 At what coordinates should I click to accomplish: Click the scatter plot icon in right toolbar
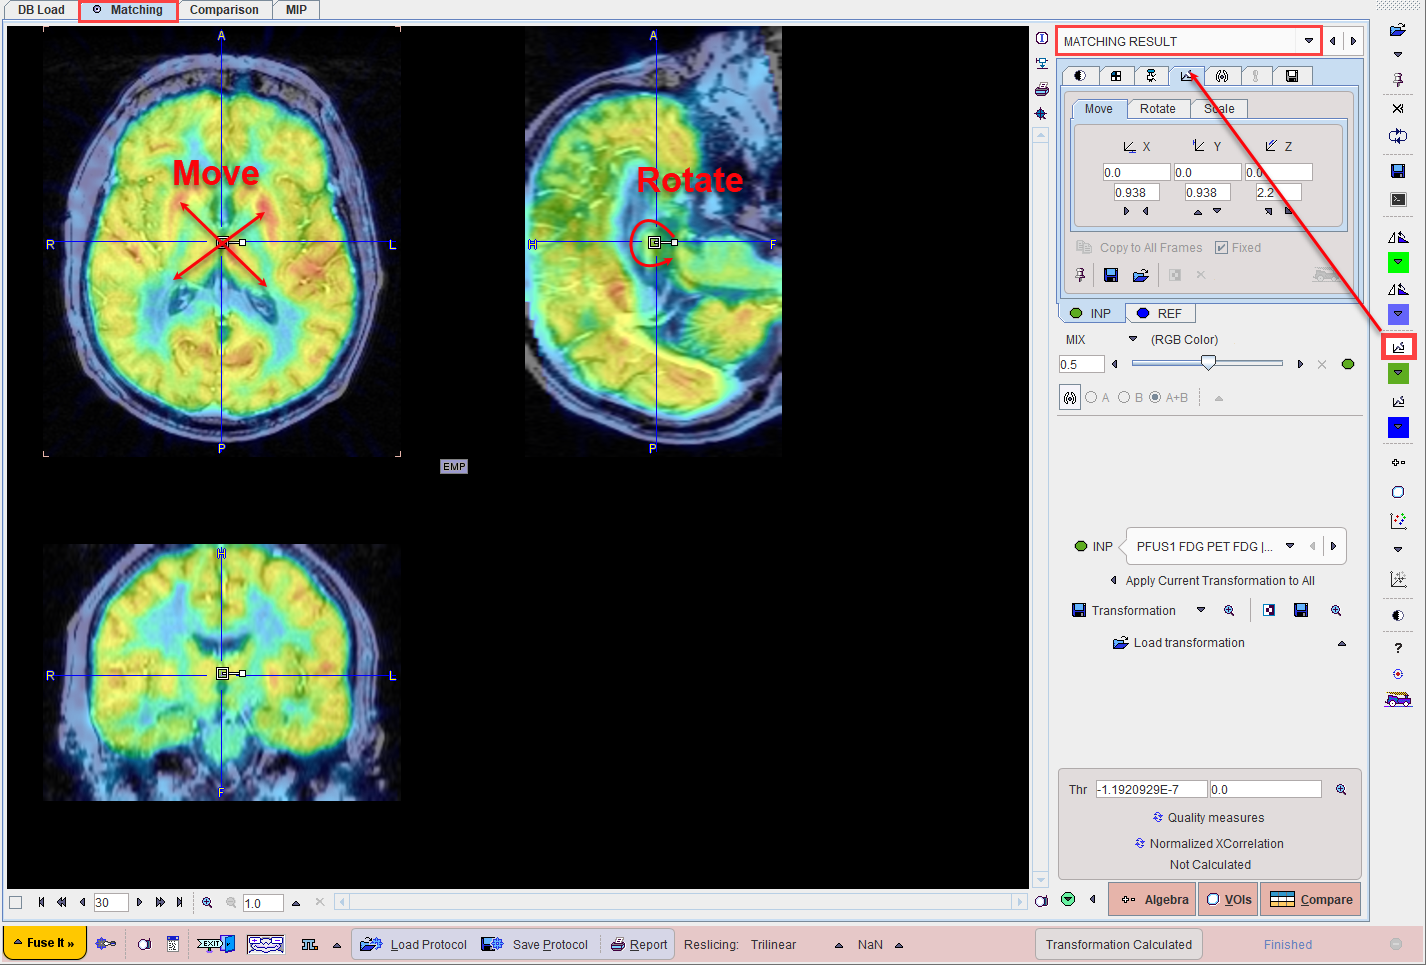tap(1398, 521)
